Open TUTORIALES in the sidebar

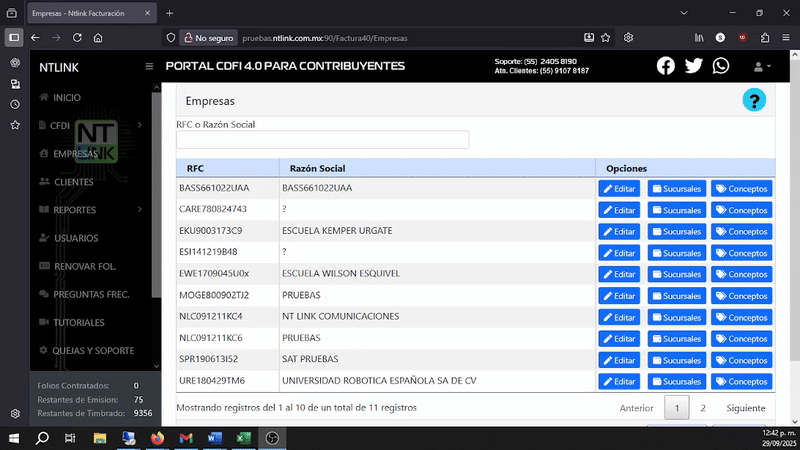(78, 322)
